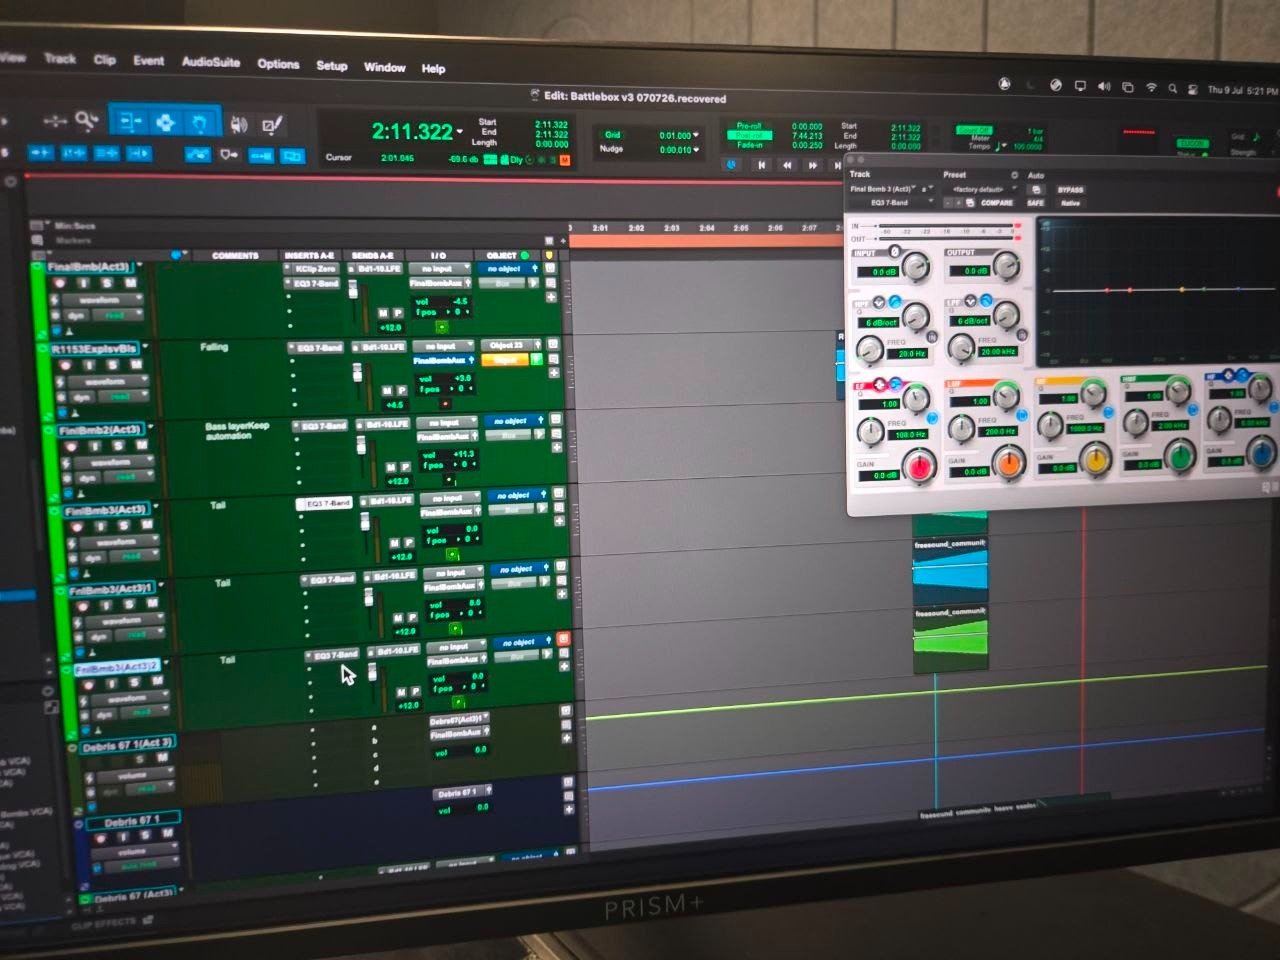
Task: Click the red LF band gain knob
Action: 919,465
